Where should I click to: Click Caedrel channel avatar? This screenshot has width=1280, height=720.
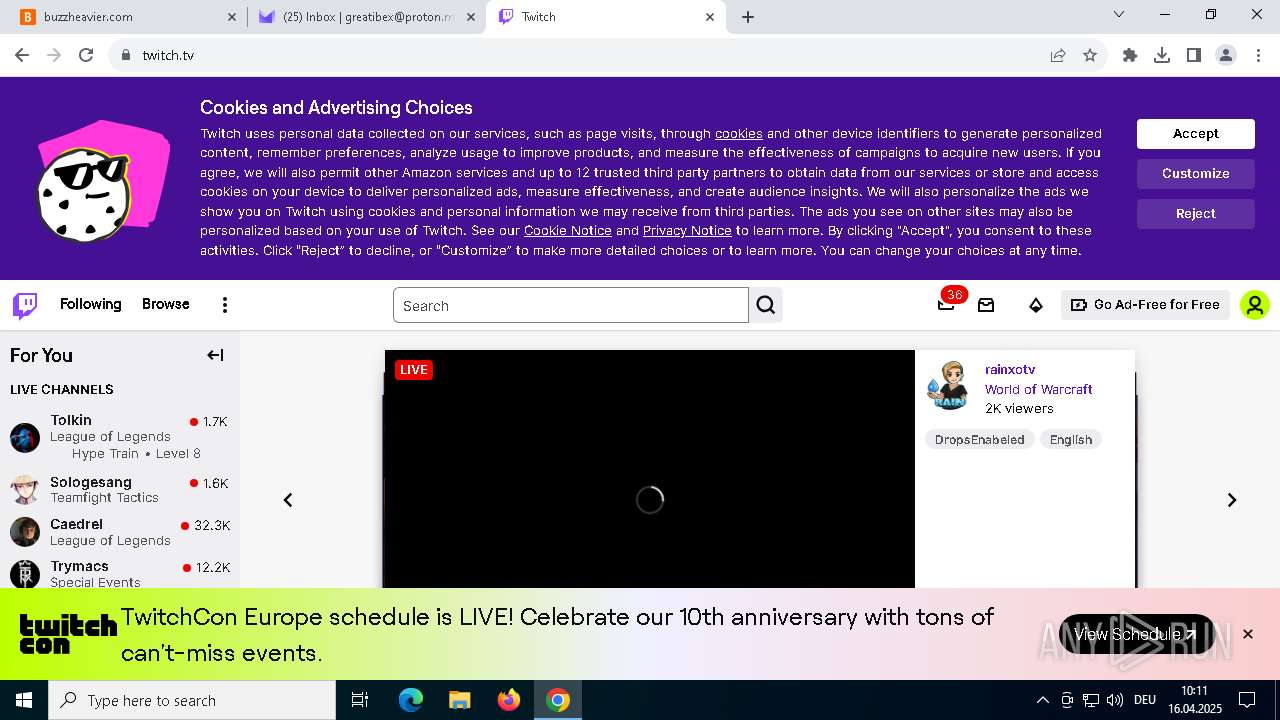click(x=25, y=532)
